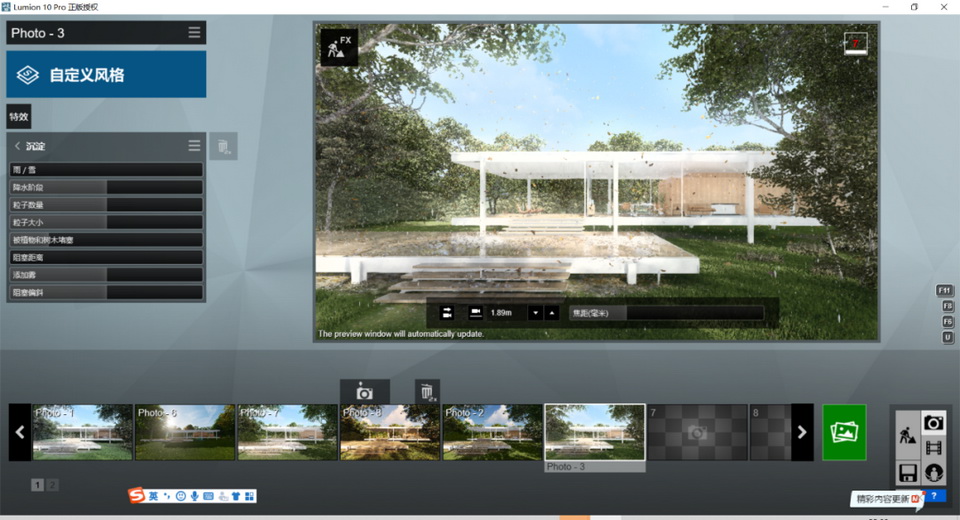Switch to Movie mode filmstrip icon
Image resolution: width=960 pixels, height=520 pixels.
coord(934,448)
